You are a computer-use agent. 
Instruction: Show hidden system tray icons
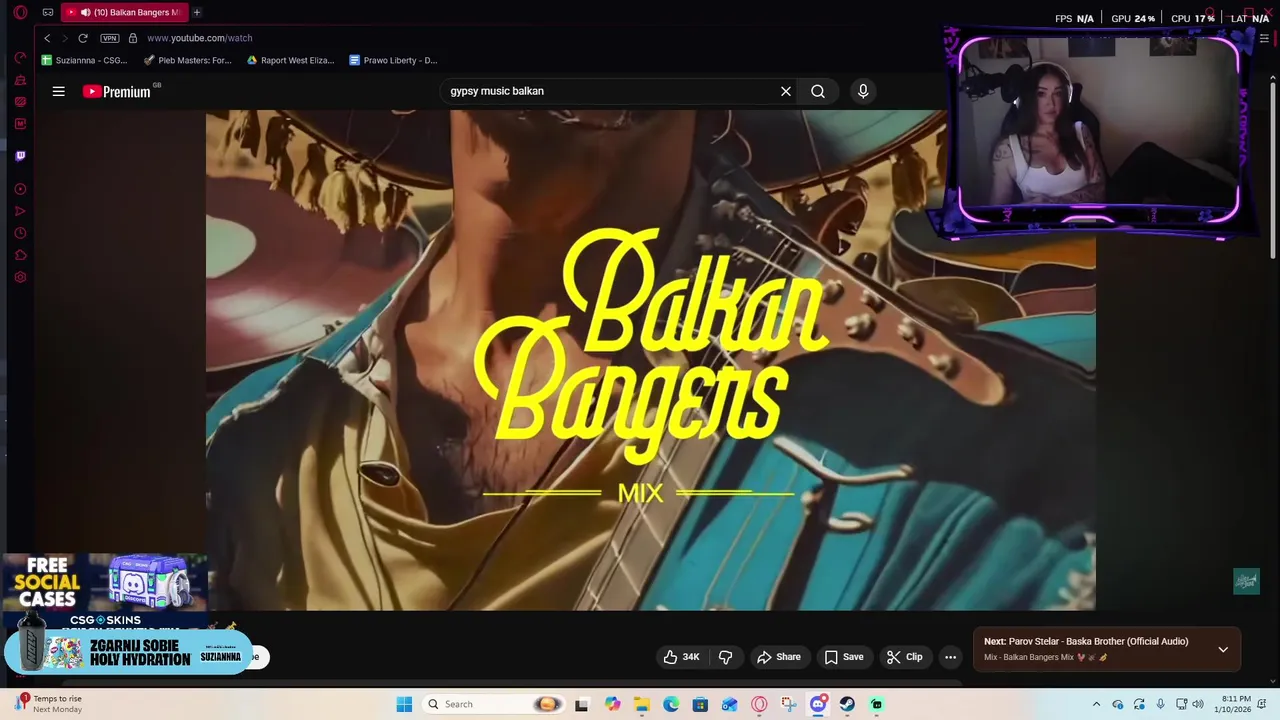pyautogui.click(x=1096, y=704)
